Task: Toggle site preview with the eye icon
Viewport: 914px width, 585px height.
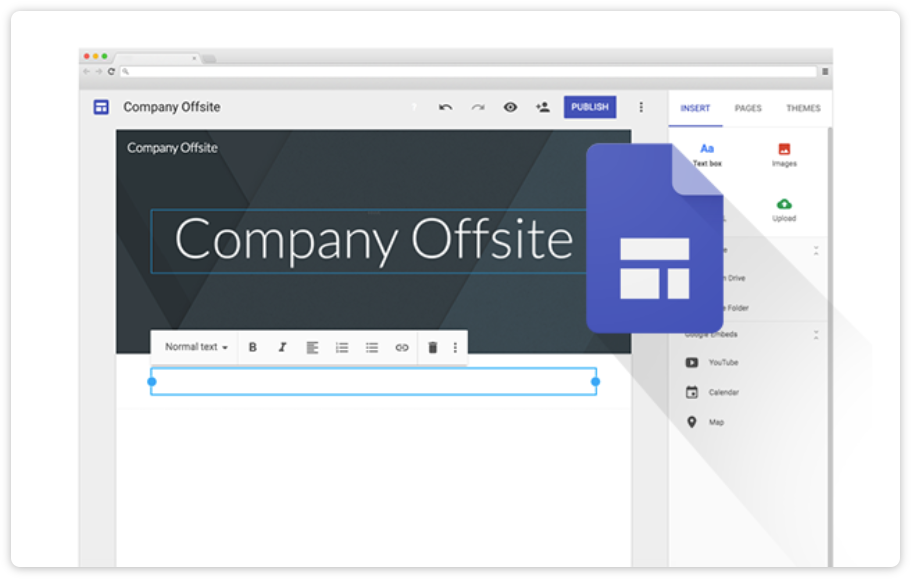Action: pyautogui.click(x=510, y=108)
